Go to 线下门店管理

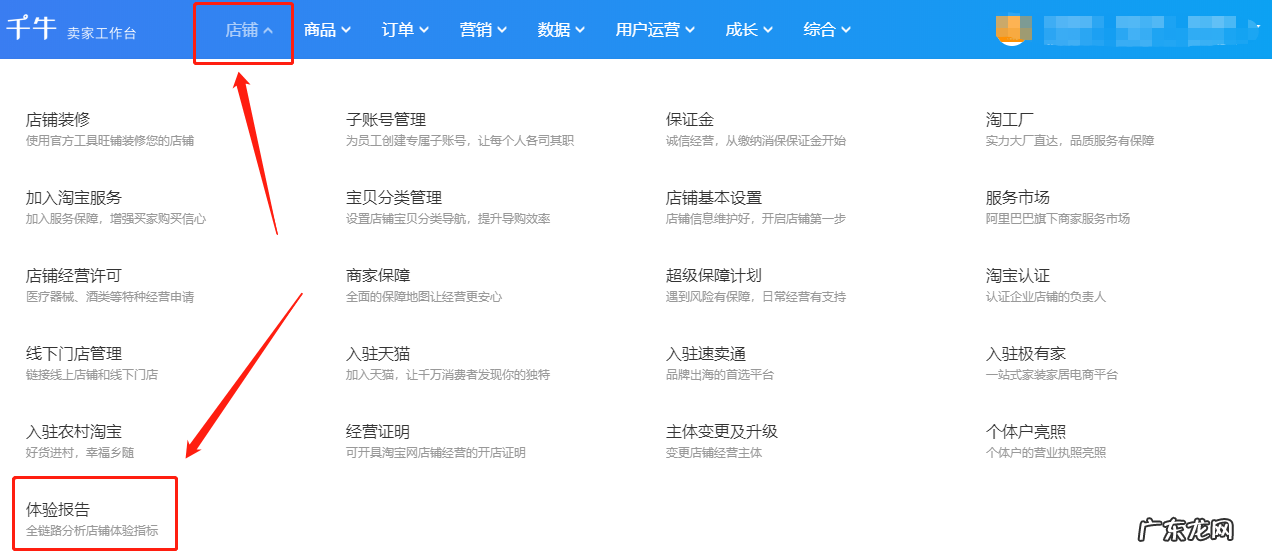click(x=74, y=353)
